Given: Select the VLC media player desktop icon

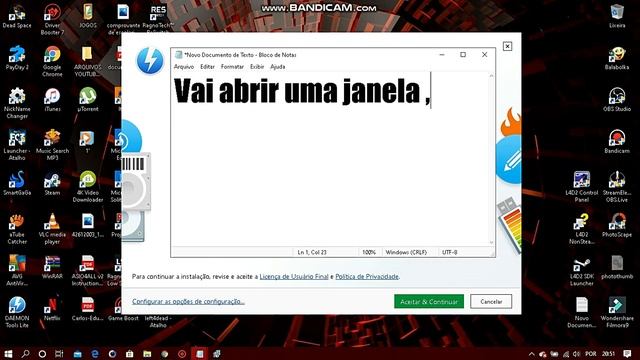Looking at the screenshot, I should [52, 229].
